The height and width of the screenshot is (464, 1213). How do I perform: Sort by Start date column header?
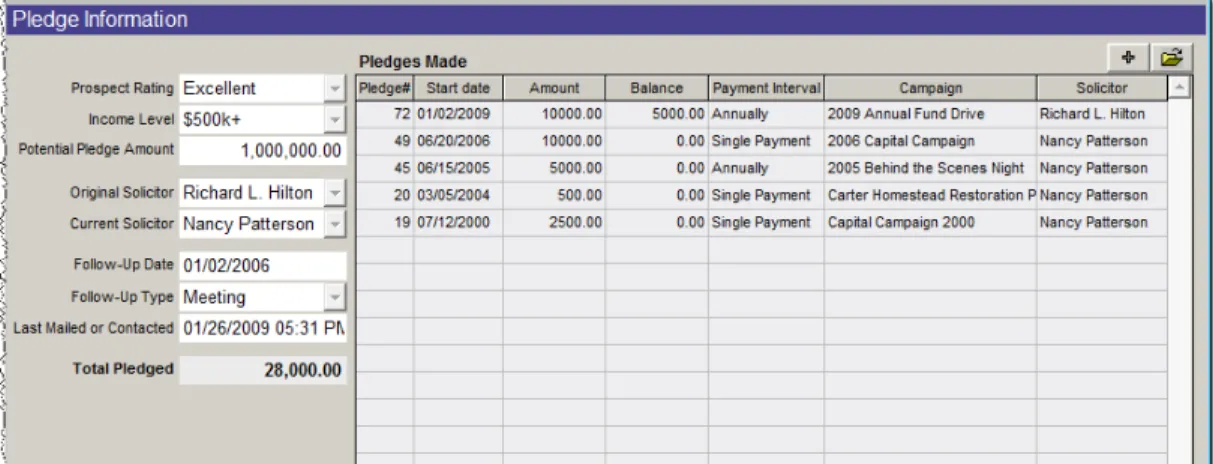click(458, 88)
